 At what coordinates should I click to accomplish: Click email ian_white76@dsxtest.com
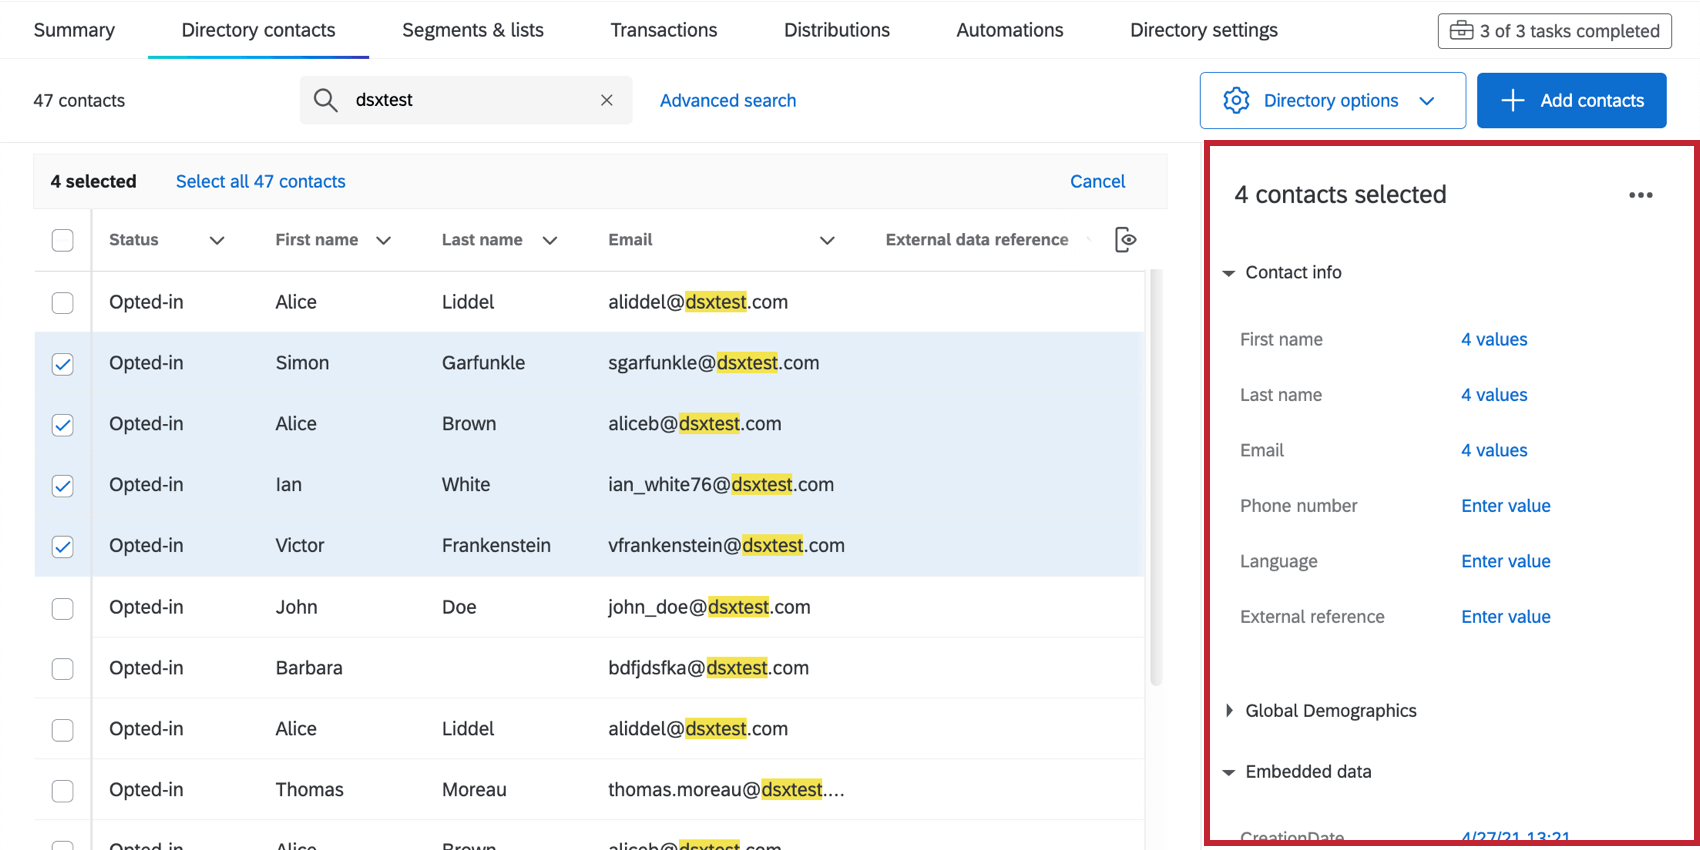721,485
